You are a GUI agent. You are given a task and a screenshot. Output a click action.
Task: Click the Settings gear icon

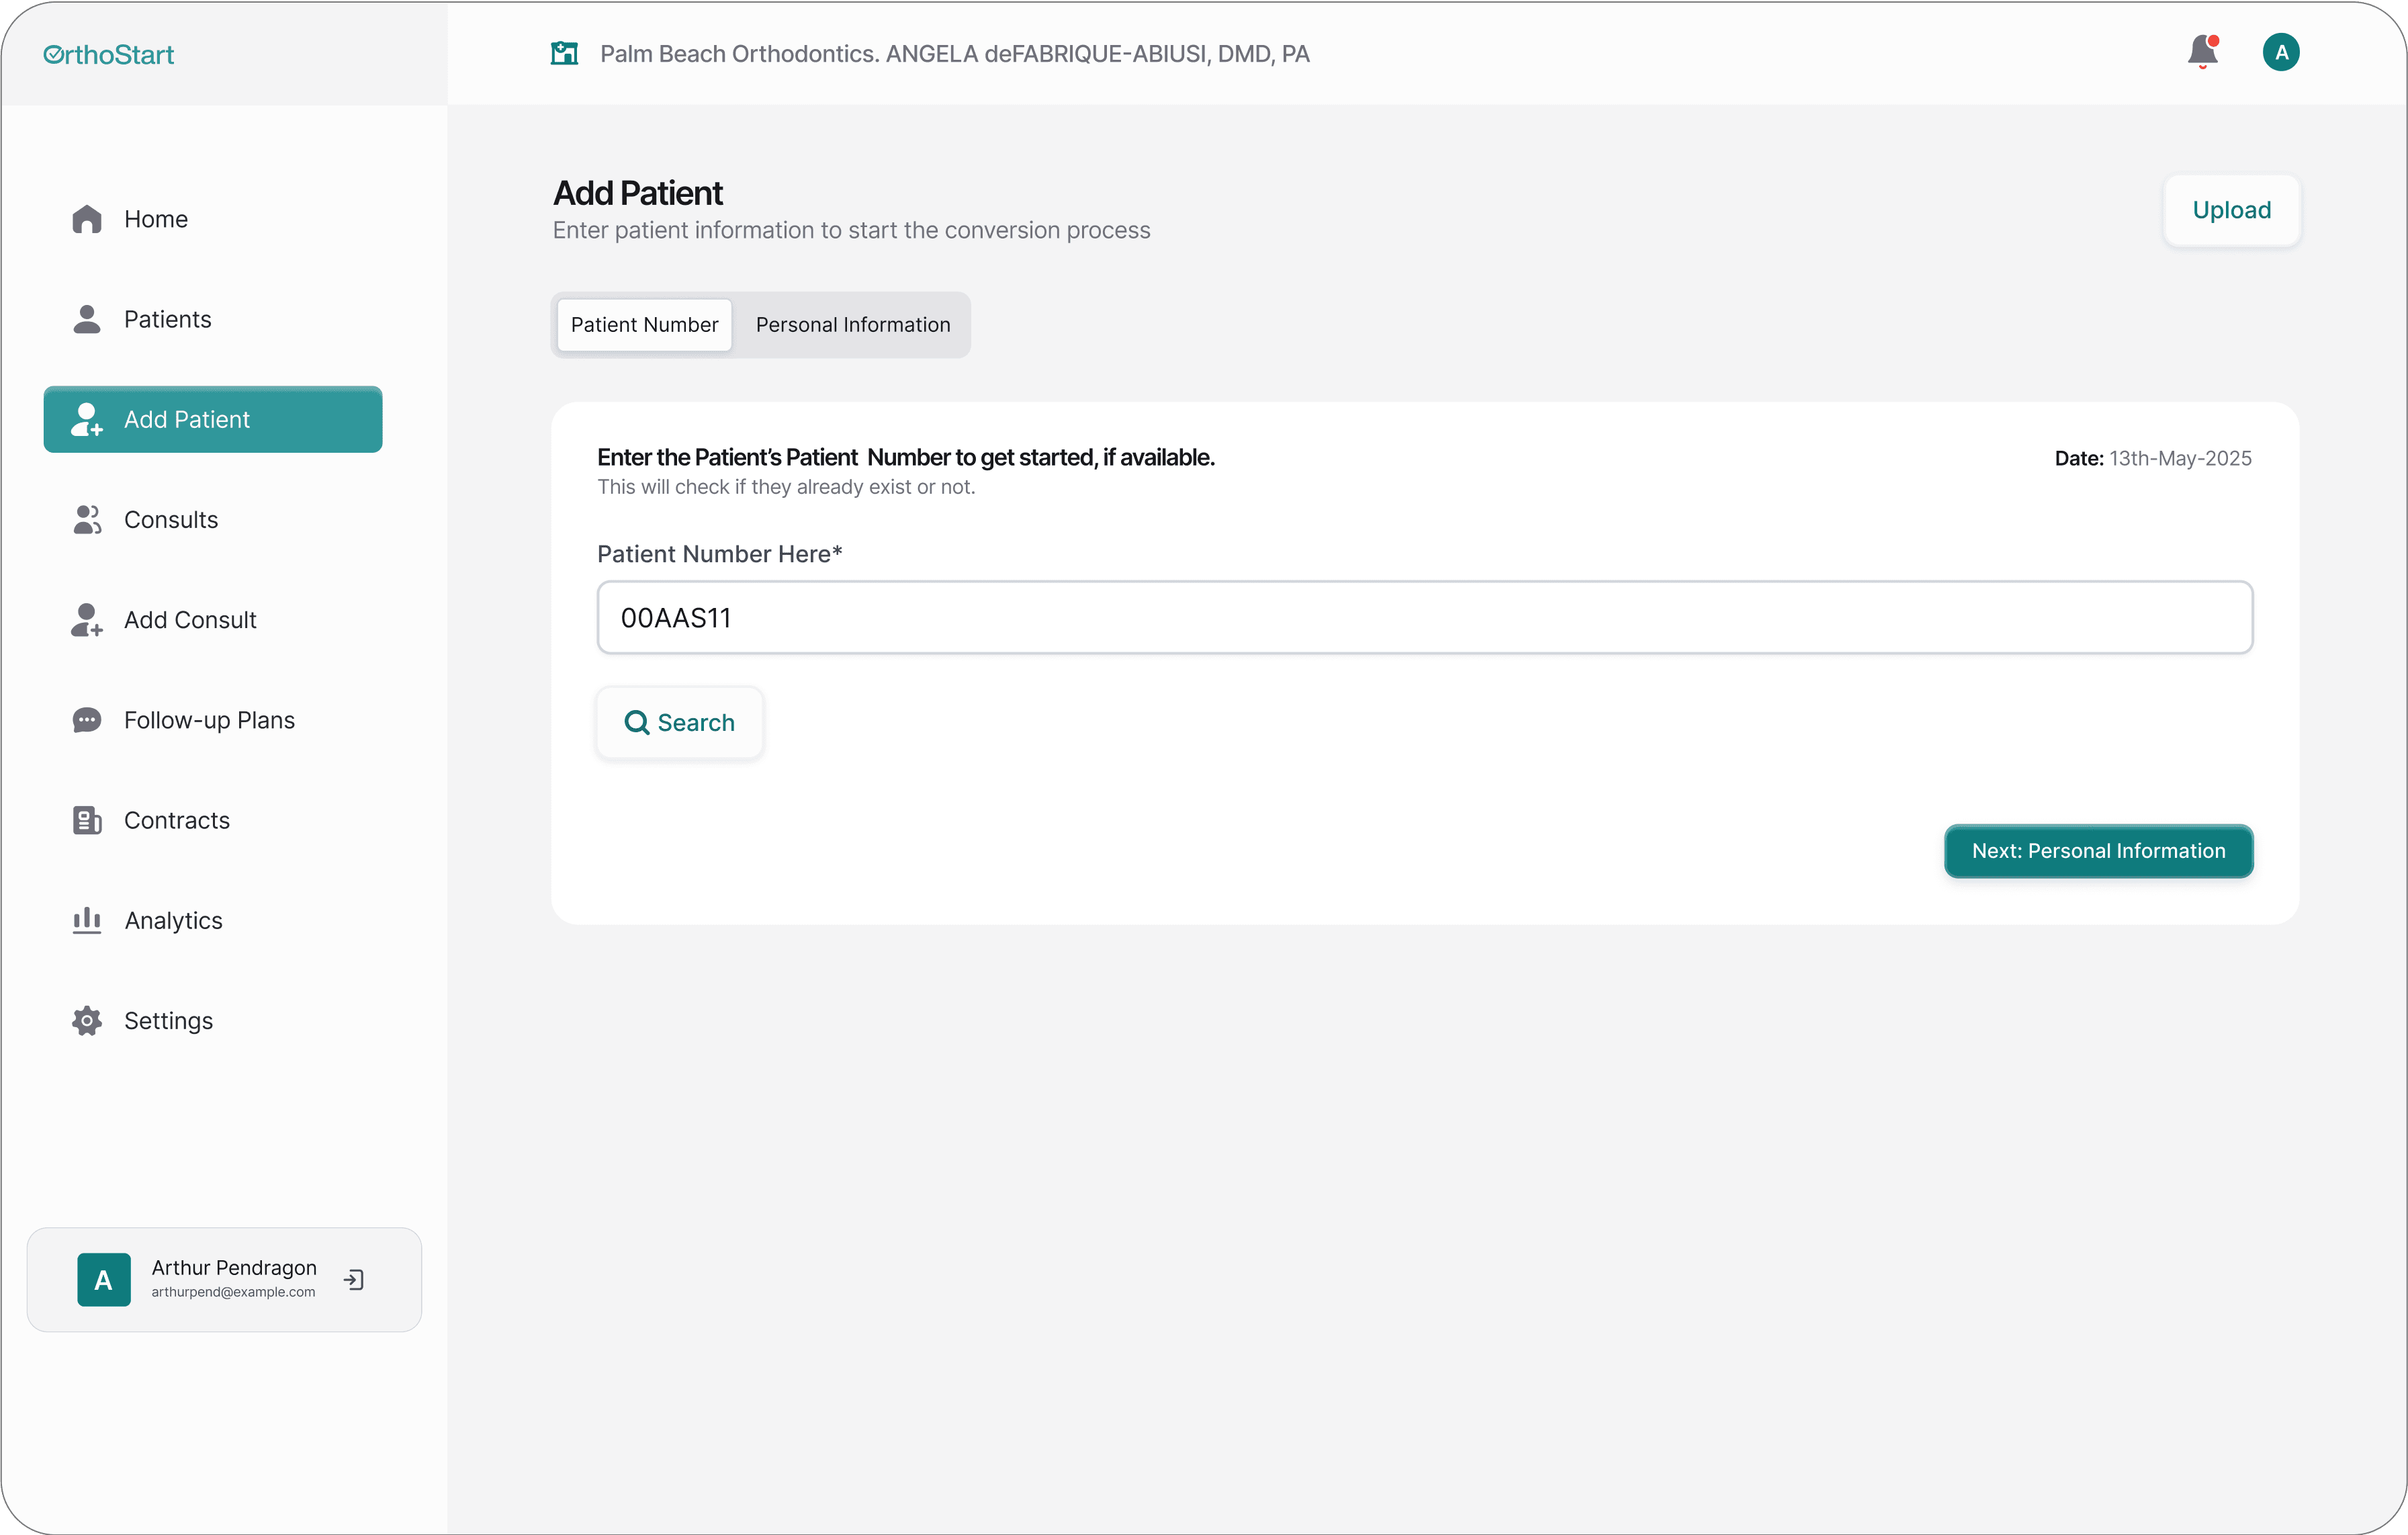[87, 1020]
